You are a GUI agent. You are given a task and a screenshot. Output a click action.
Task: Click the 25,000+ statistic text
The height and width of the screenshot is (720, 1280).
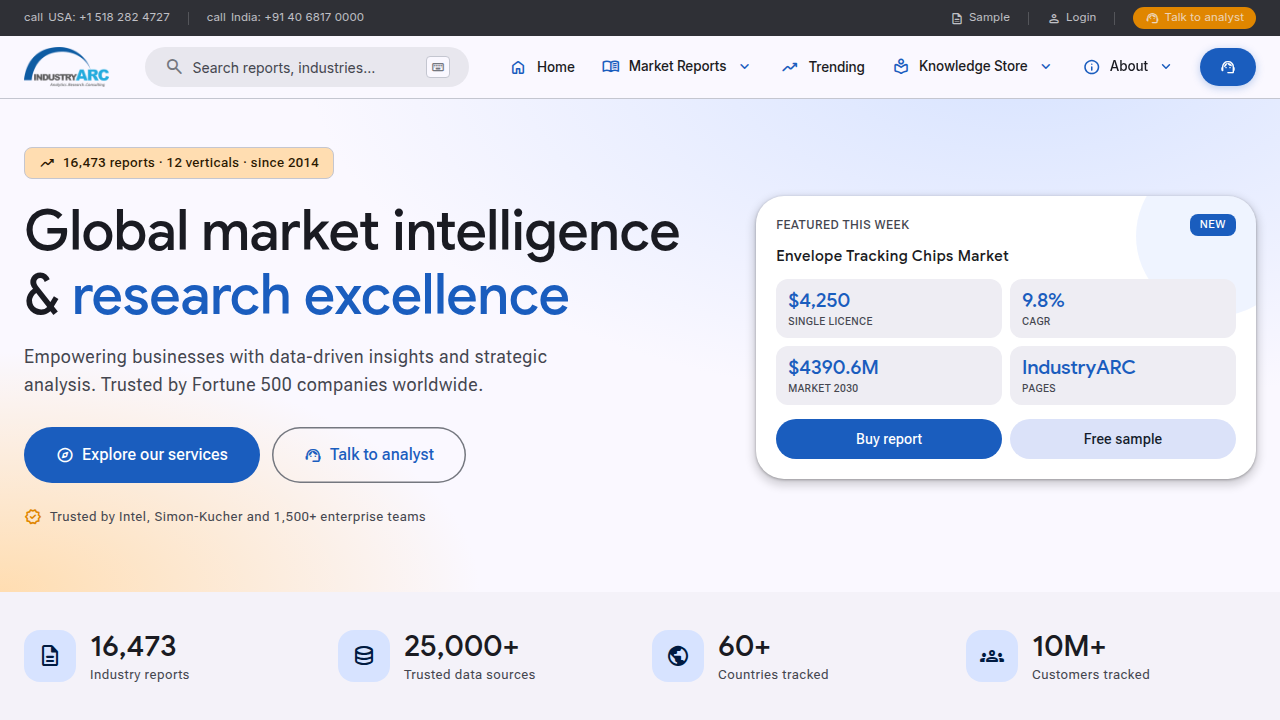tap(462, 646)
